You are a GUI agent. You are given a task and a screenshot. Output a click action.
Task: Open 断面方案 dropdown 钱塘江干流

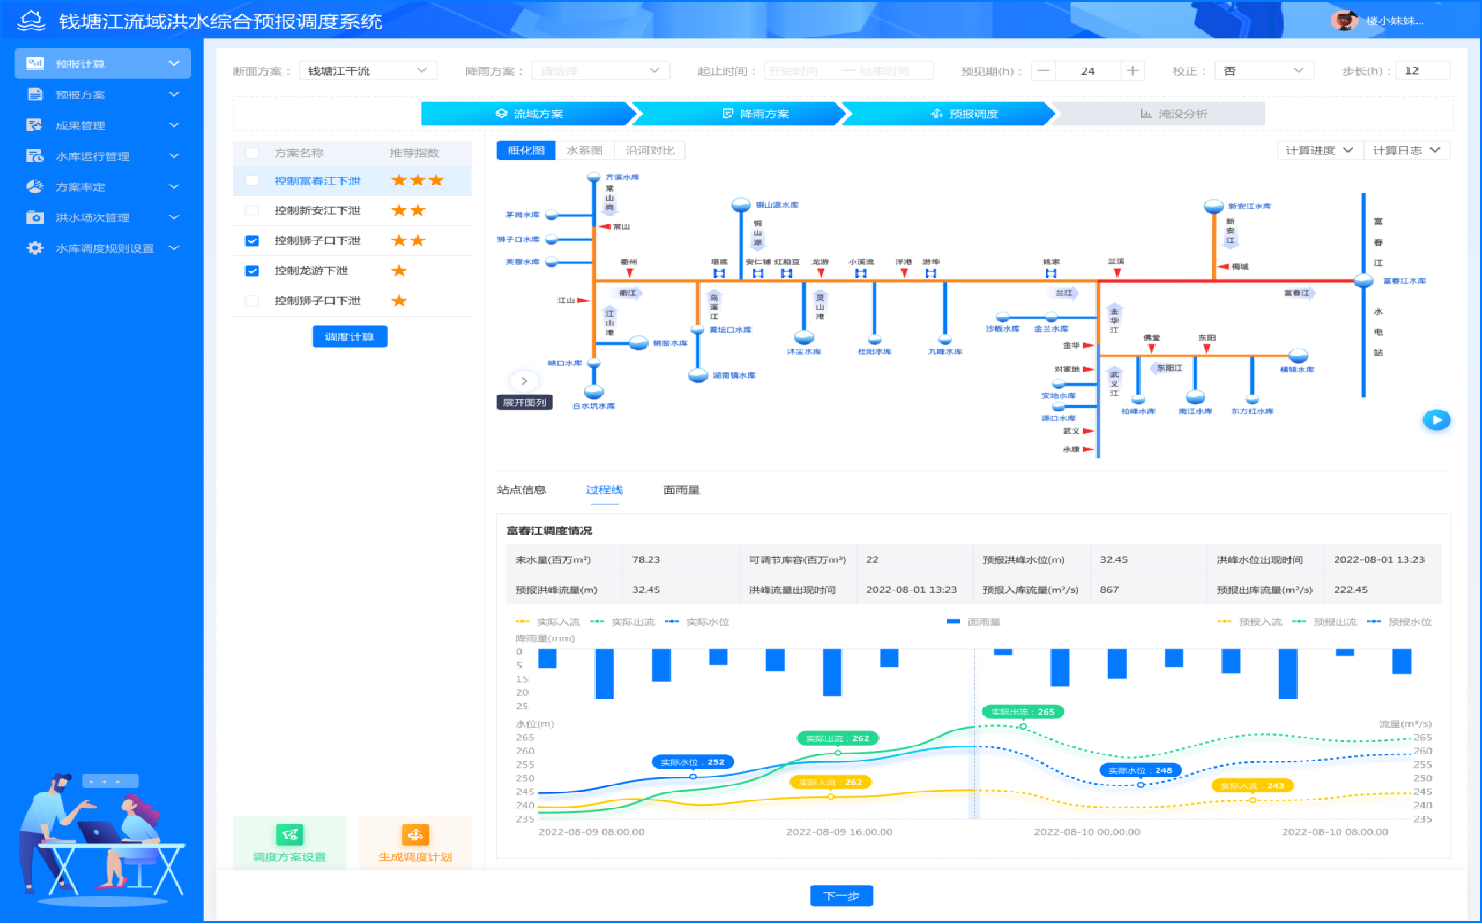coord(367,71)
